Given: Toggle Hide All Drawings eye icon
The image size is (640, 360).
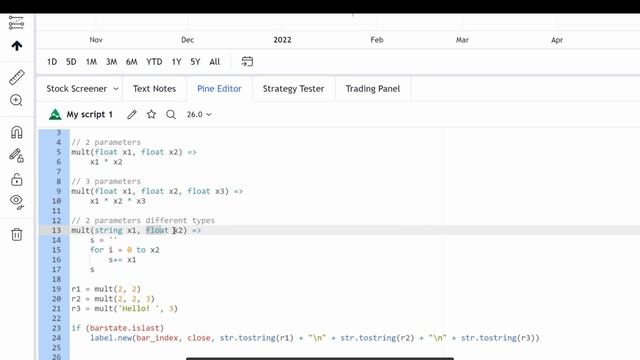Looking at the screenshot, I should click(x=17, y=202).
